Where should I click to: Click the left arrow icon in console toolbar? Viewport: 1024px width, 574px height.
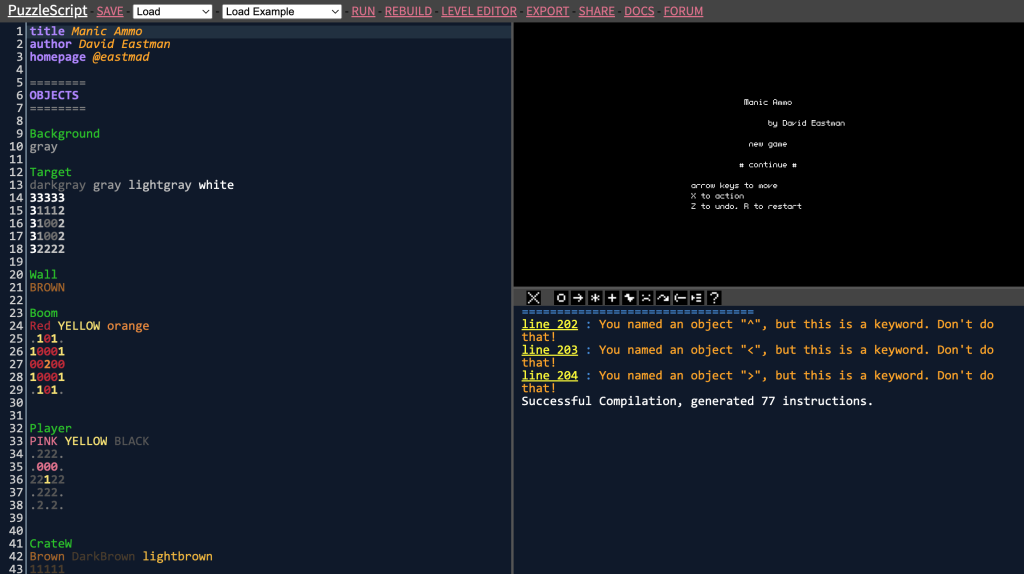[680, 298]
